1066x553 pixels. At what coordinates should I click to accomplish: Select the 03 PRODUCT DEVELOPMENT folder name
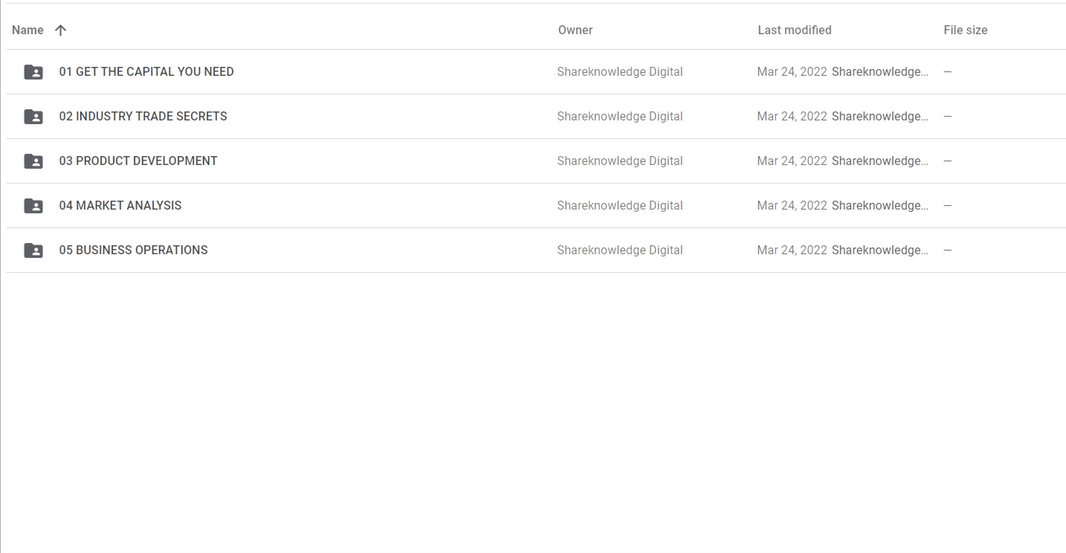(138, 161)
